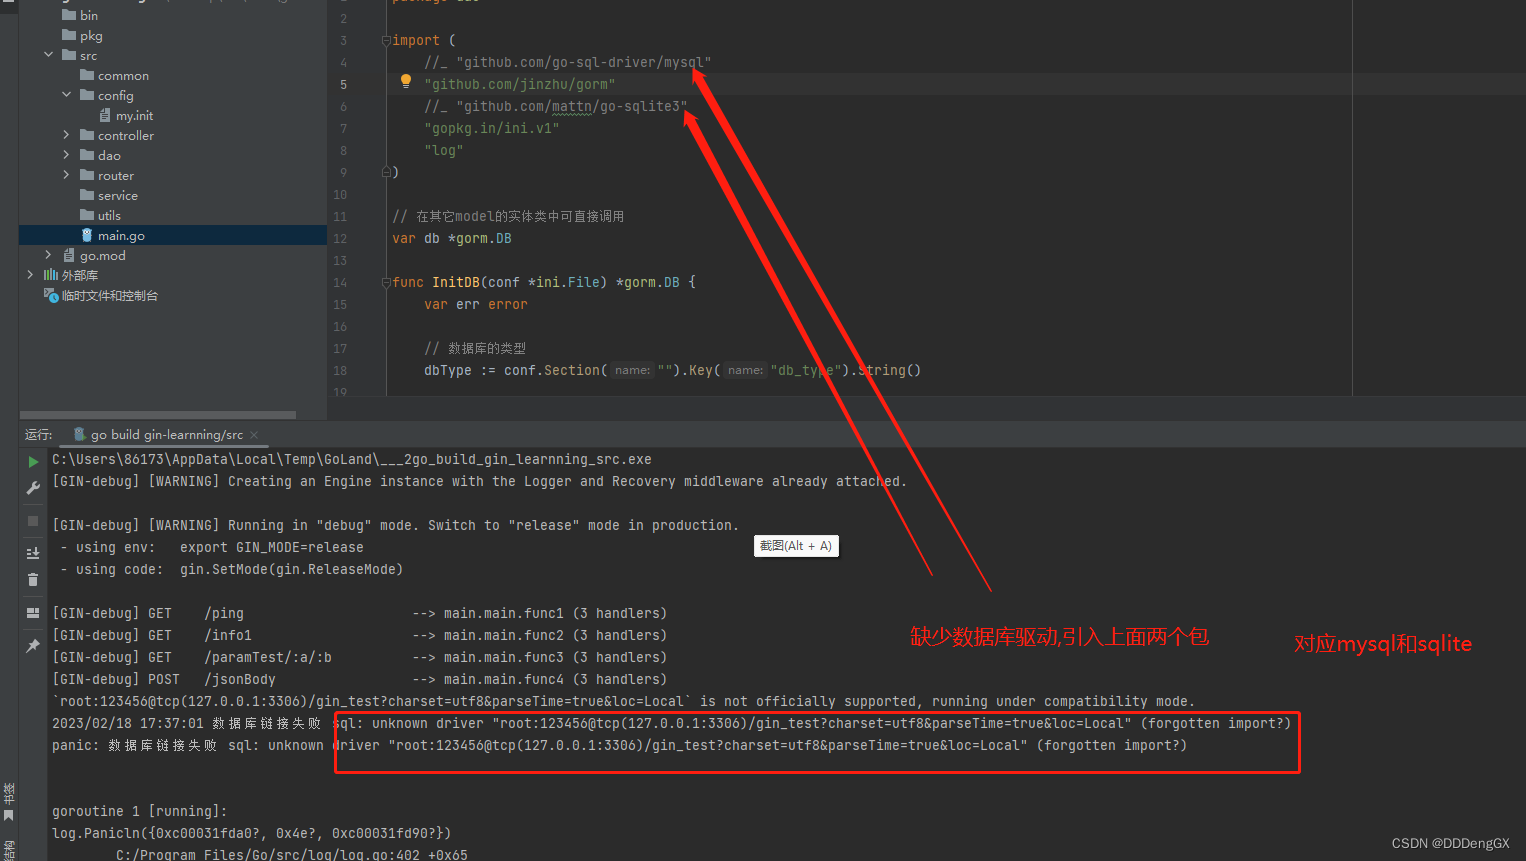
Task: Click the /ping route console line
Action: (x=360, y=613)
